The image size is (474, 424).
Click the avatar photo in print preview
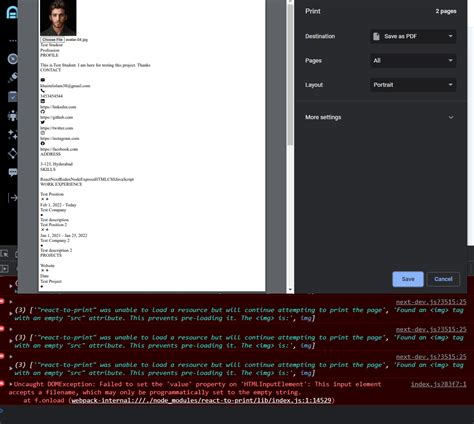(58, 18)
